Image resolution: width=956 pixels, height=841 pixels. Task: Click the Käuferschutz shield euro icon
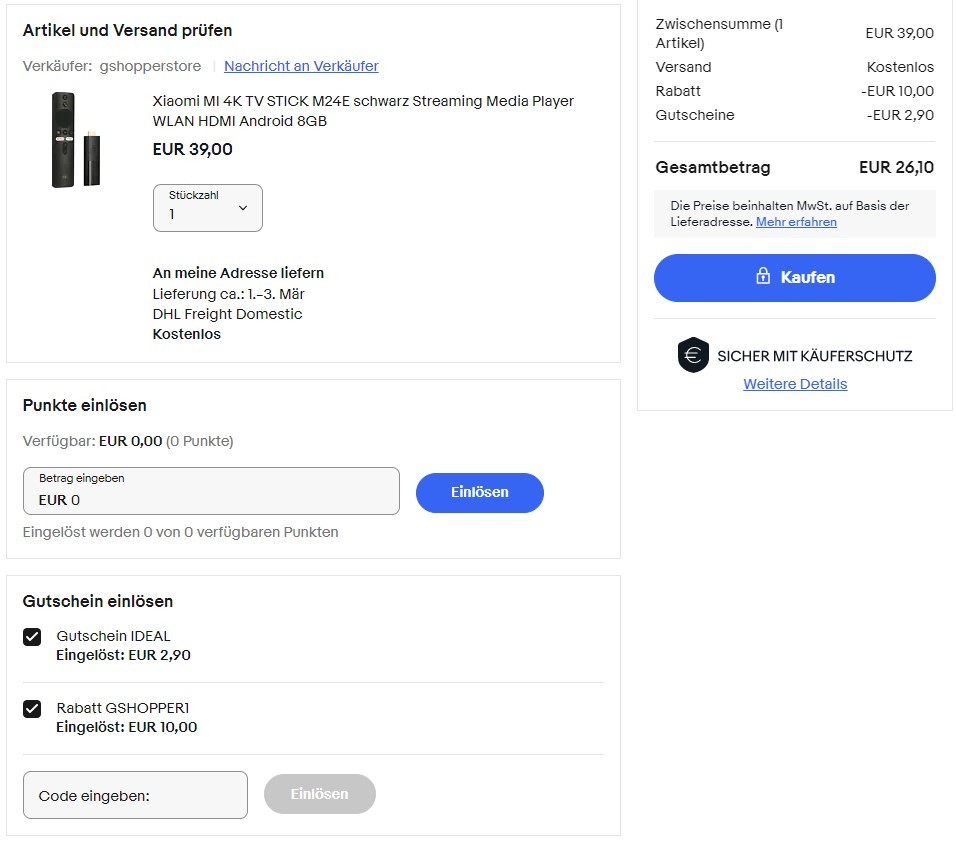coord(693,355)
